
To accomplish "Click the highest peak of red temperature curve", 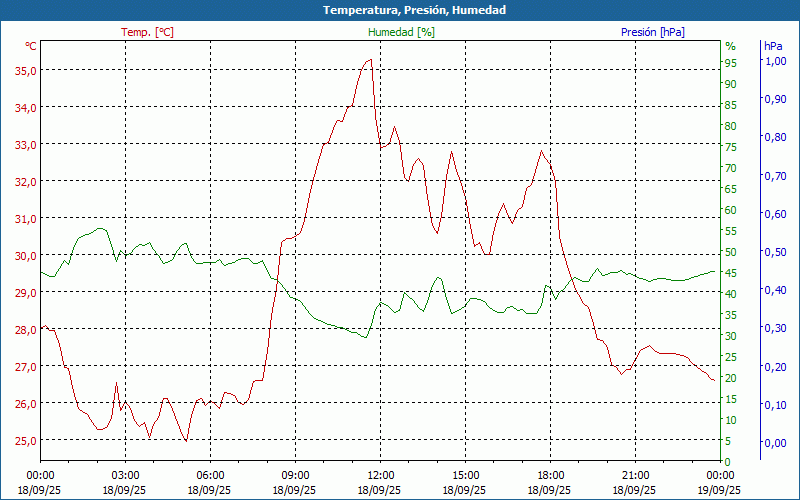I will (371, 60).
